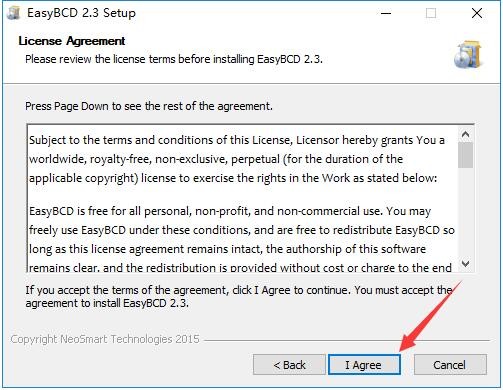Image resolution: width=503 pixels, height=390 pixels.
Task: Click the license scrollbar down arrow
Action: [x=465, y=263]
